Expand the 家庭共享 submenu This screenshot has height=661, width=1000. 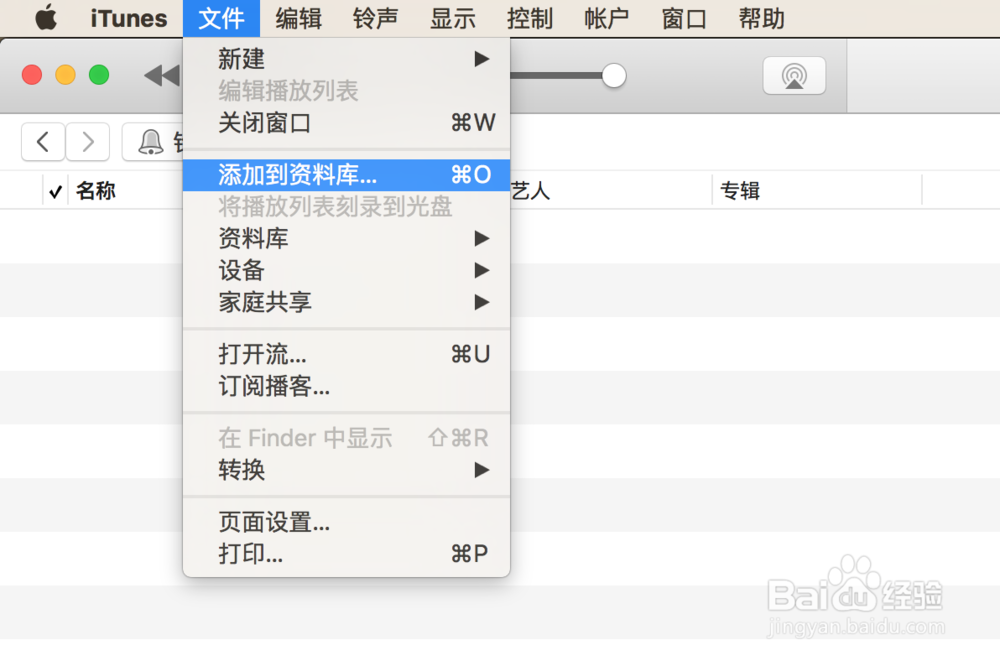(265, 302)
